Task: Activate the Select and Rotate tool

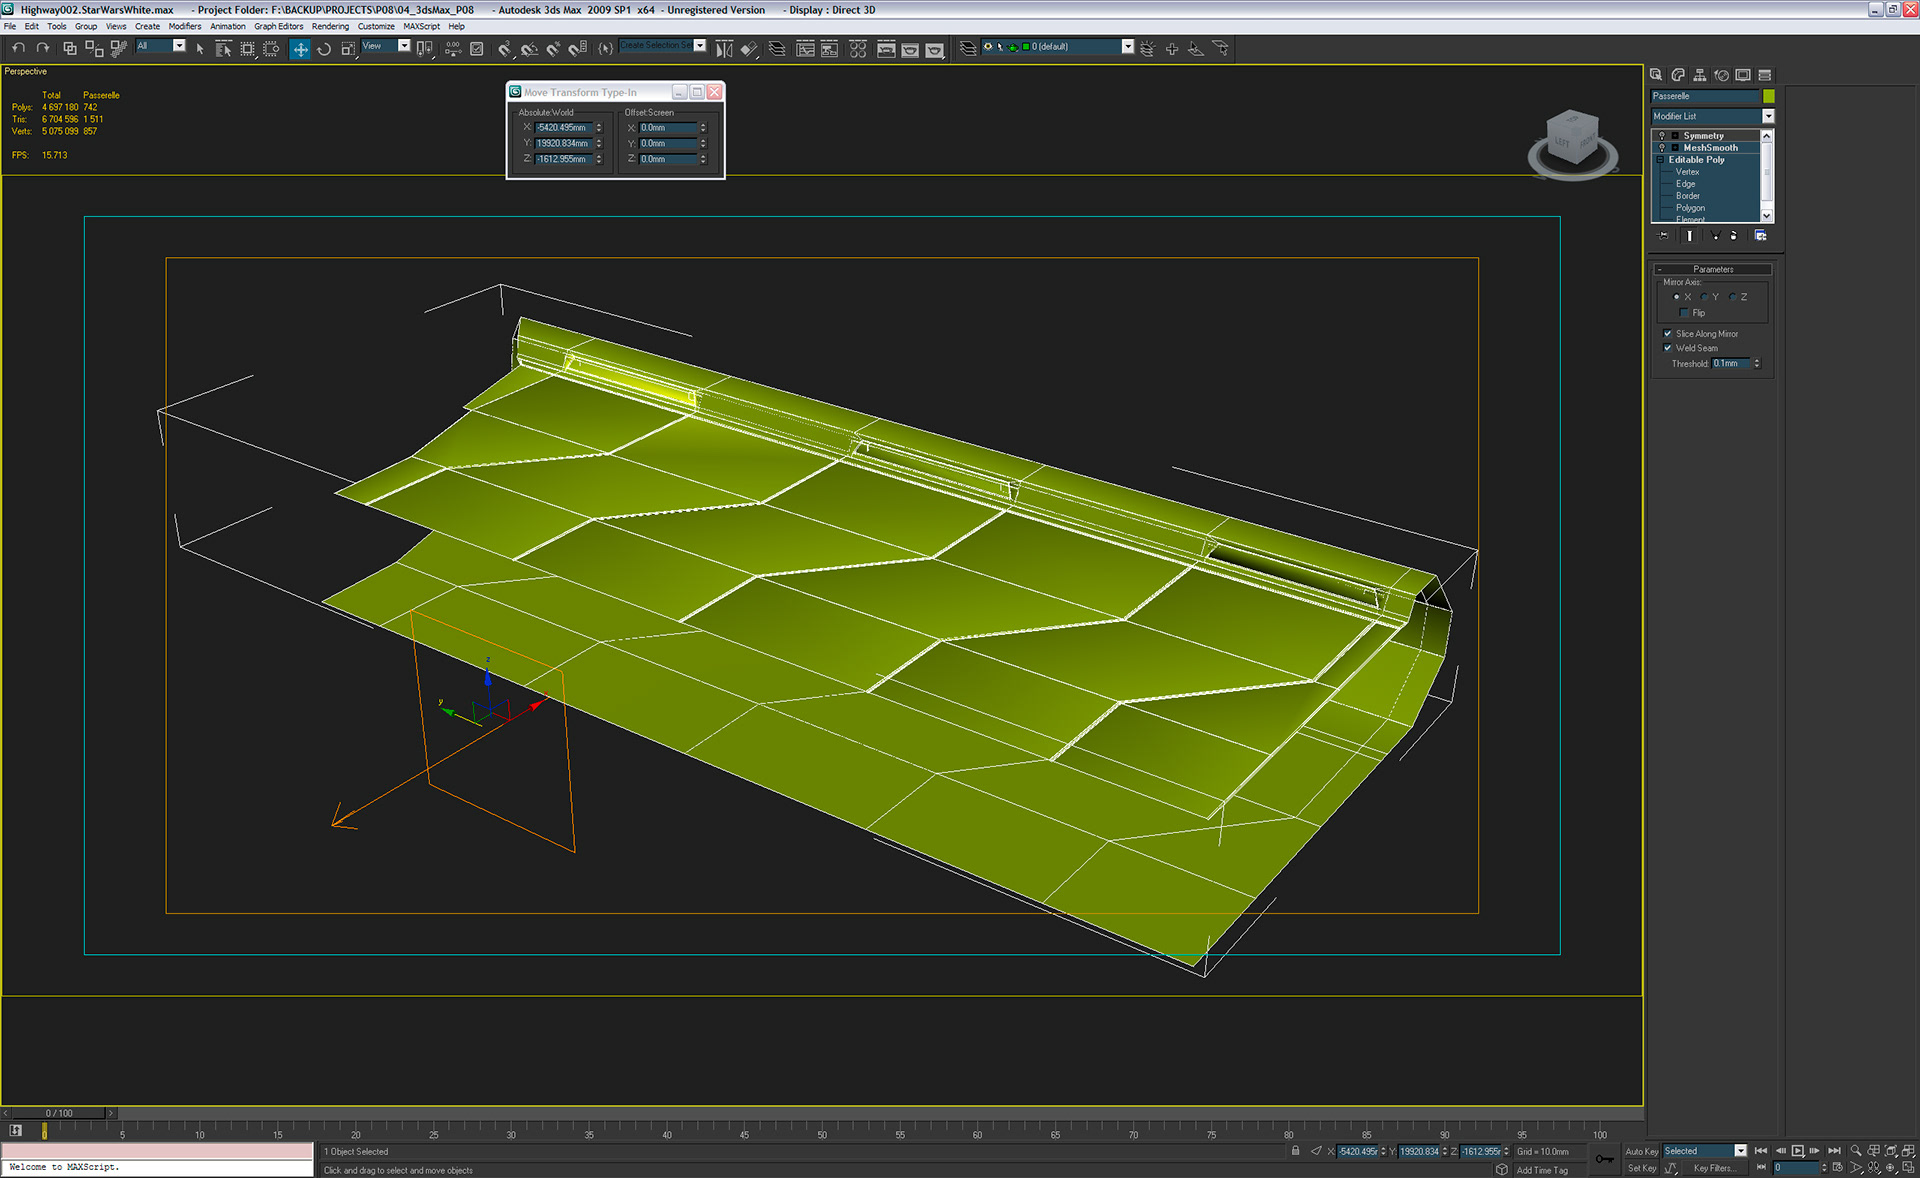Action: click(324, 48)
